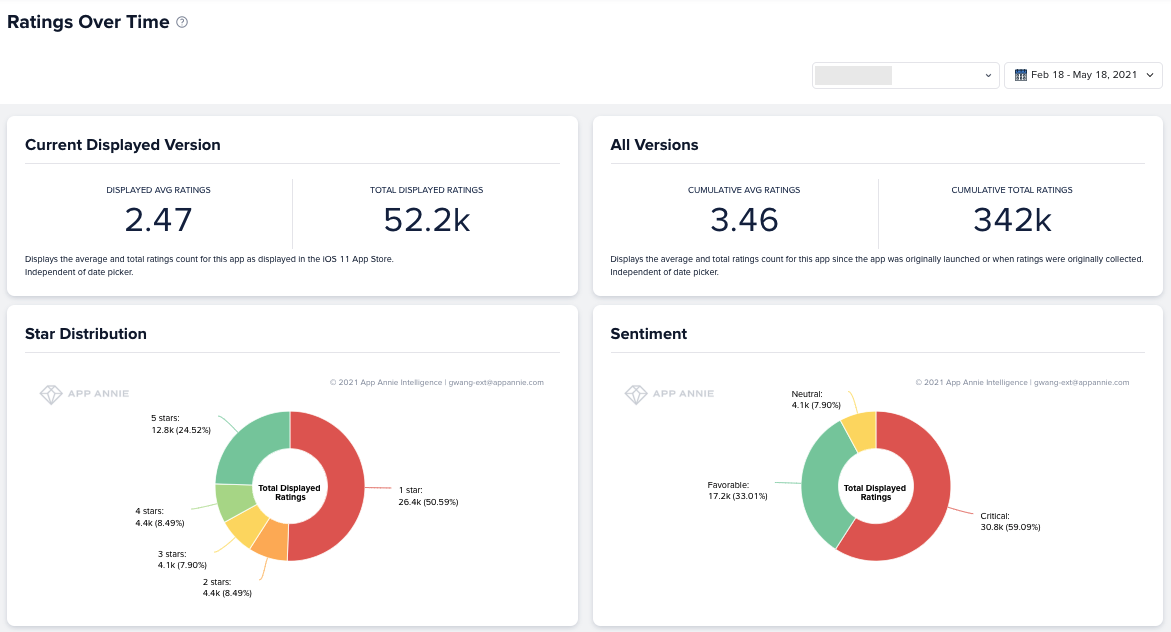
Task: Click the '4 stars: 4.4k (8.49%)' label
Action: coord(160,517)
